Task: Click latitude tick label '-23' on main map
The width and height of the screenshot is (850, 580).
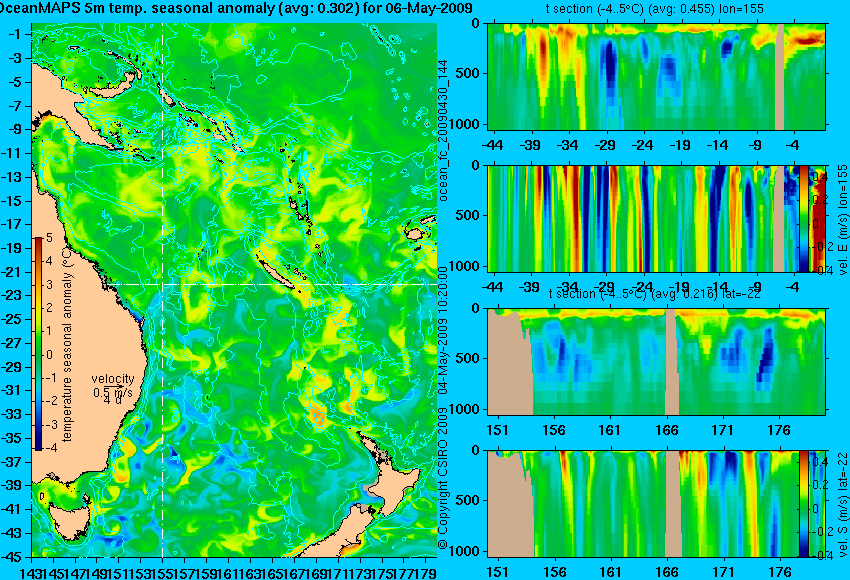Action: point(12,295)
